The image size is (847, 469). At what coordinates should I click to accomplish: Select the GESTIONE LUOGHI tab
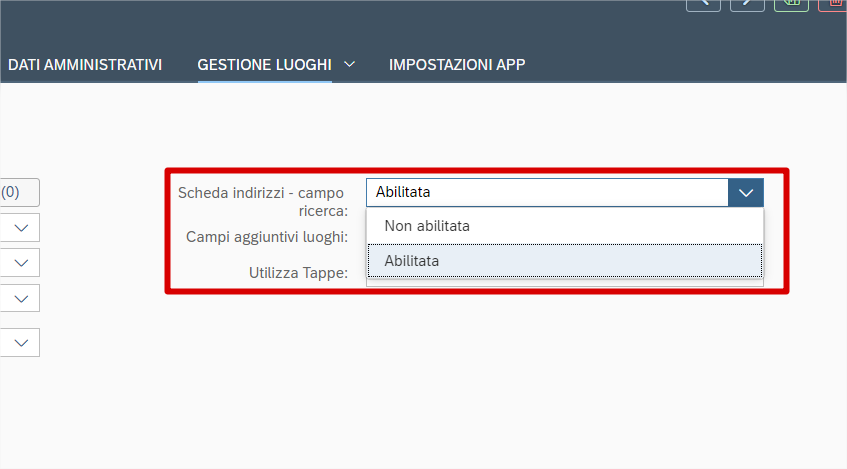point(264,64)
